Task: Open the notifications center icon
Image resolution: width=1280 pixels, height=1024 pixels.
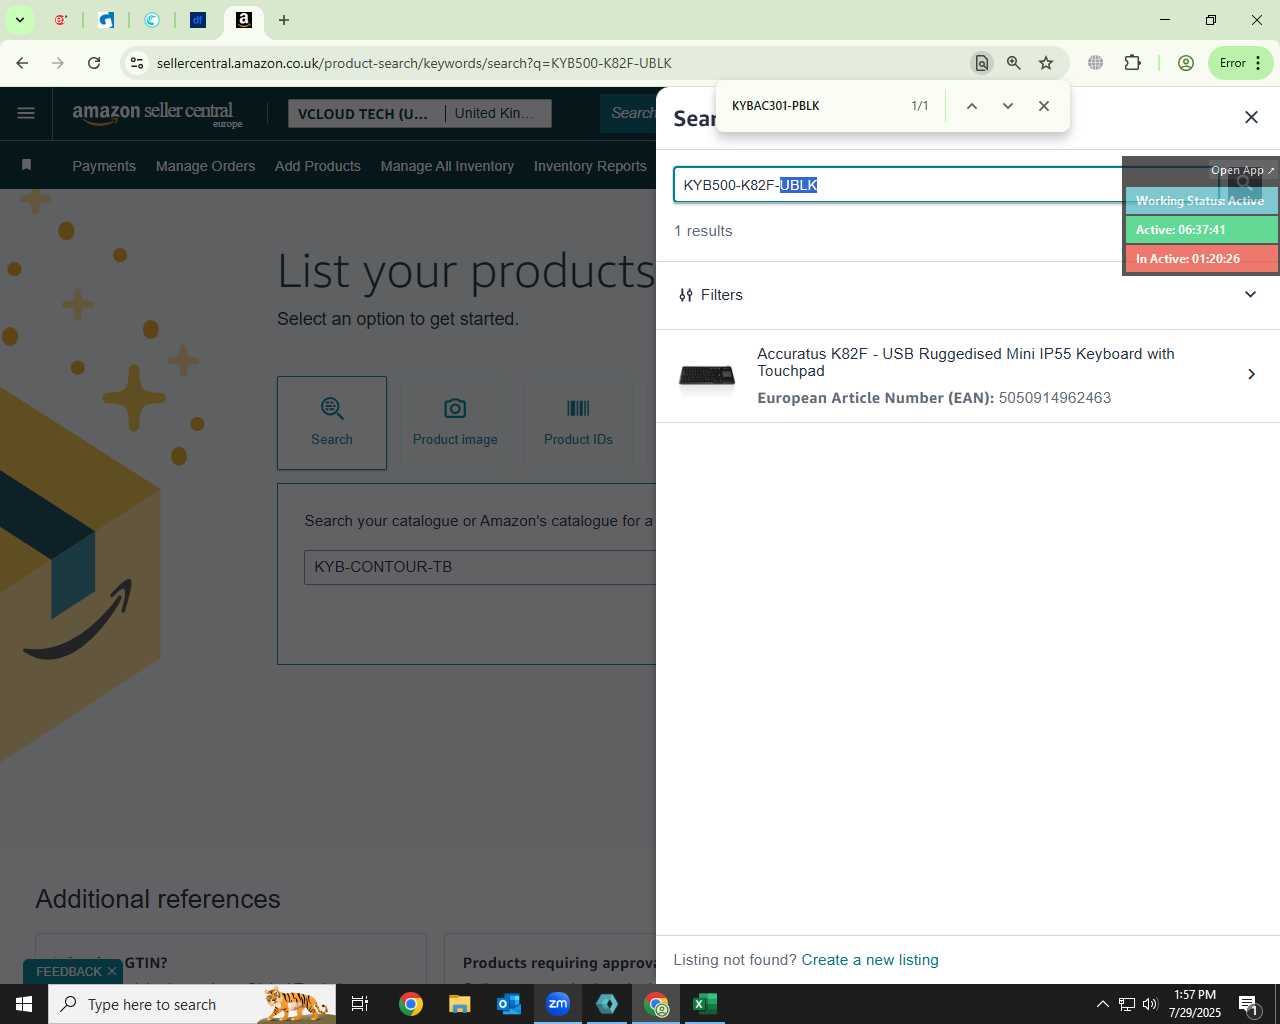Action: (1248, 1004)
